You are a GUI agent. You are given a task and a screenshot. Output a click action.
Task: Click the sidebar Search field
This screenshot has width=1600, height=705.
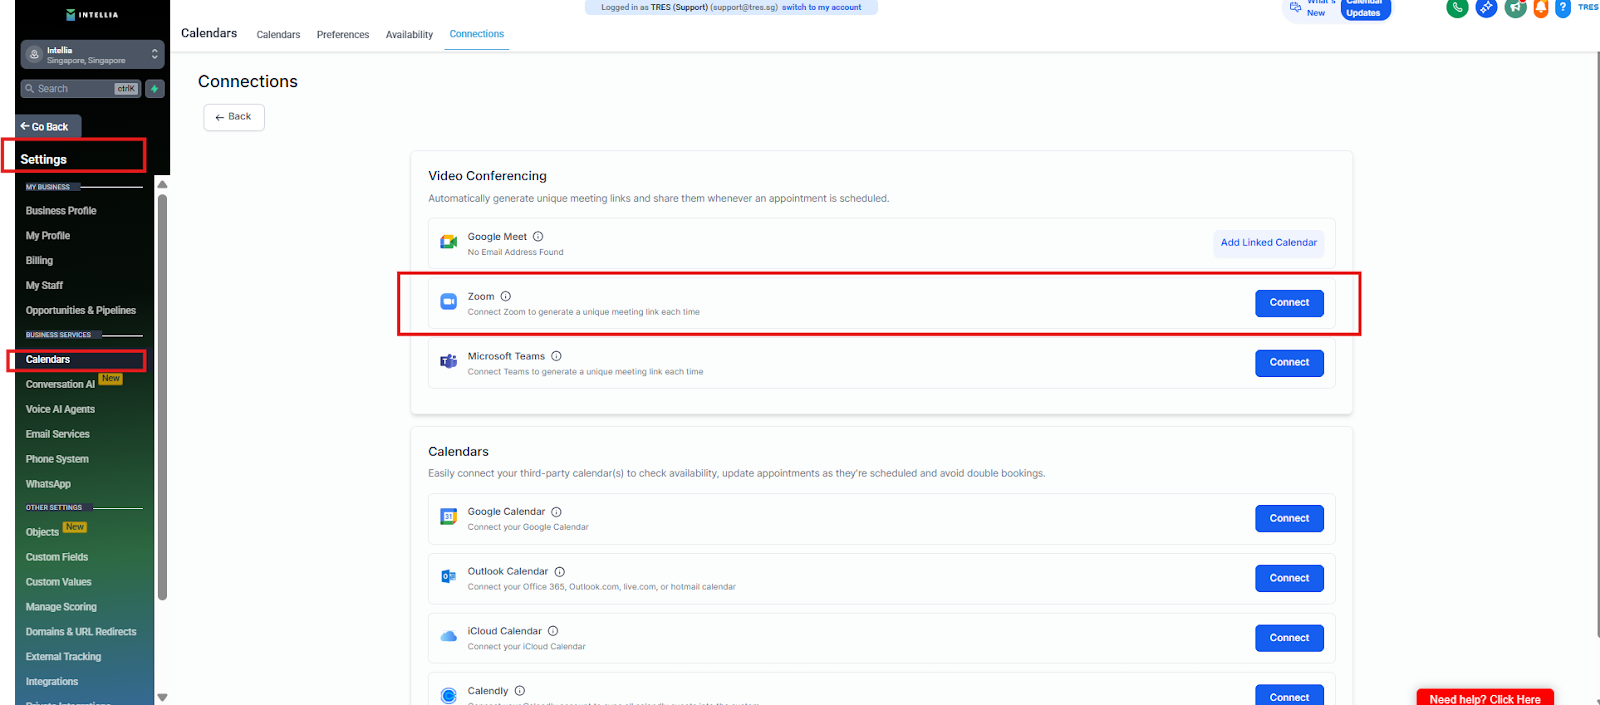click(81, 89)
